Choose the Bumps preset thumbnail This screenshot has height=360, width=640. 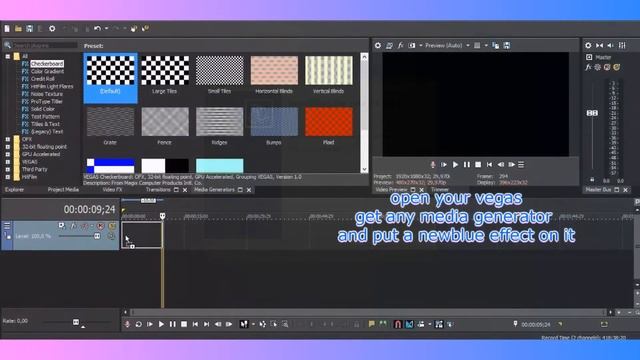click(x=274, y=122)
